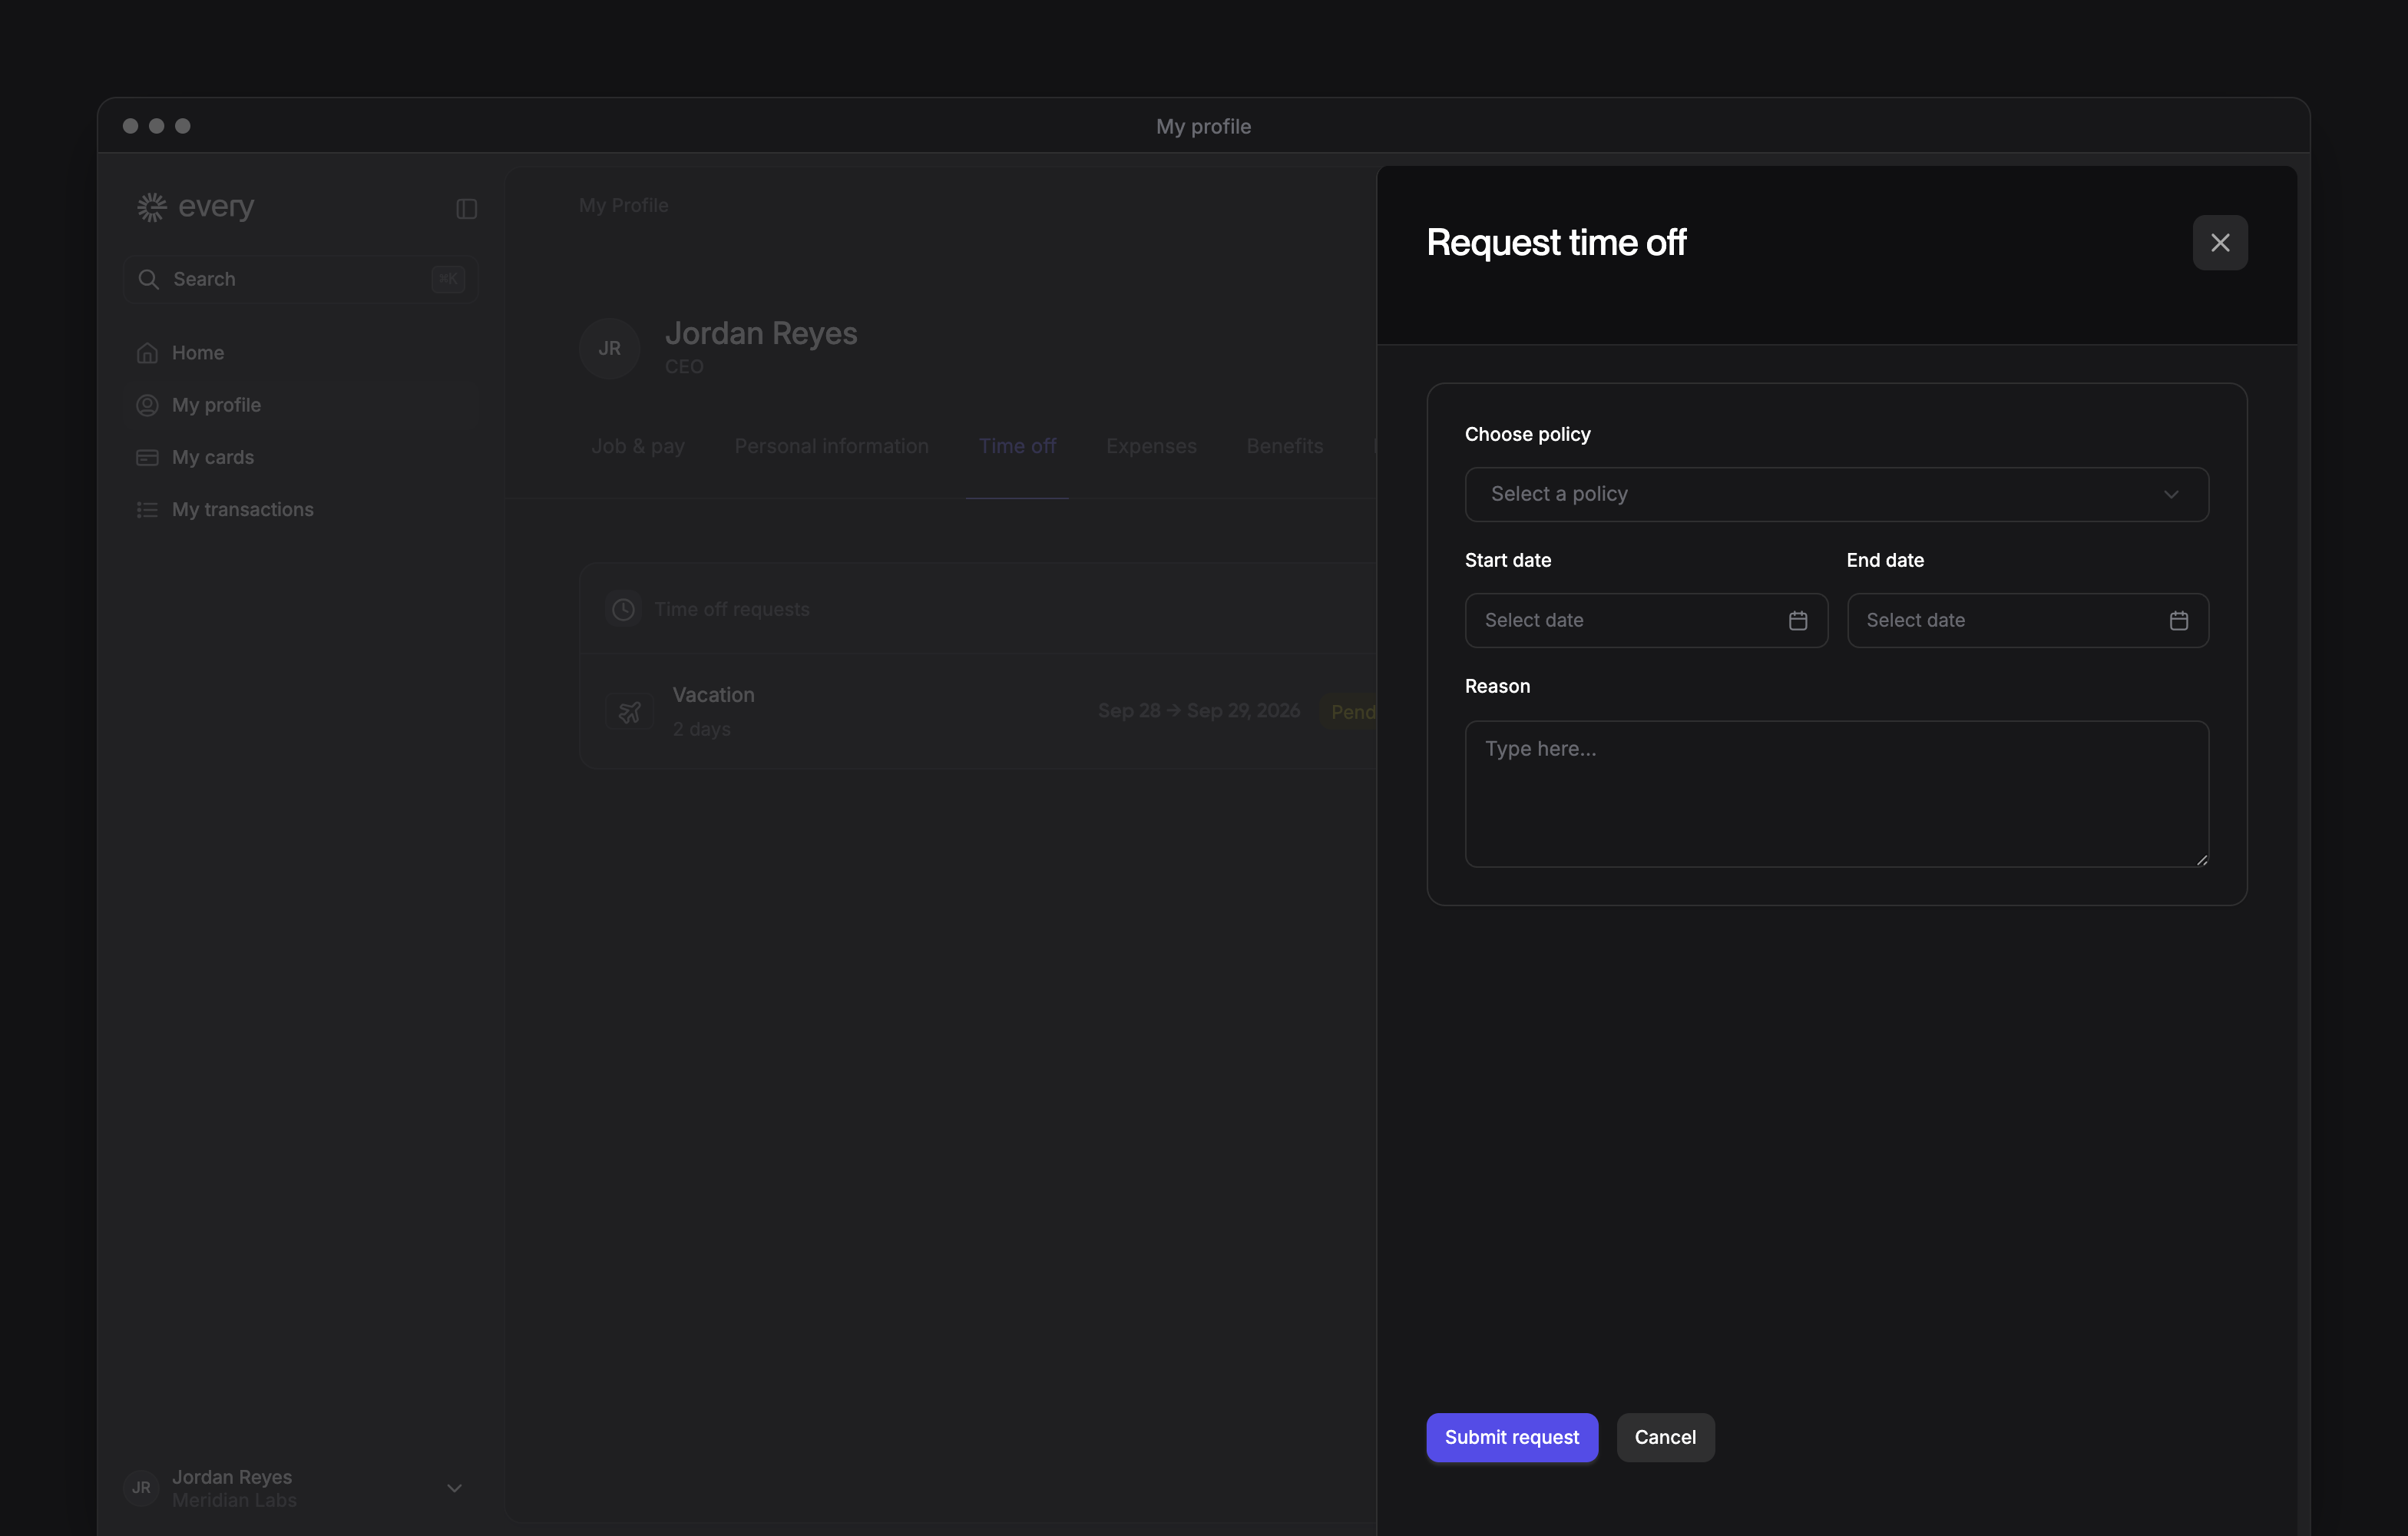Image resolution: width=2408 pixels, height=1536 pixels.
Task: Click the Meridian Labs company name
Action: click(x=234, y=1501)
